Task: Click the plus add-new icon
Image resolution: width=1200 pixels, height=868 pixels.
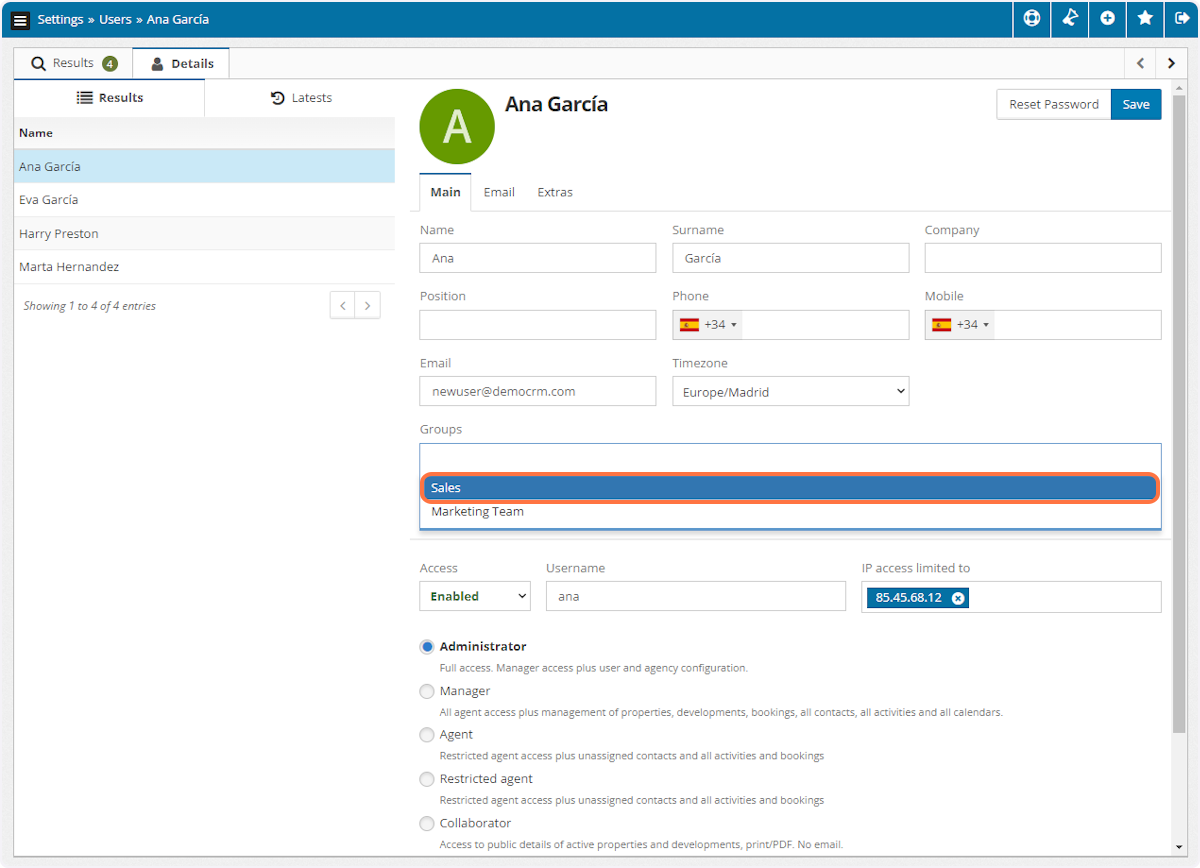Action: tap(1107, 19)
